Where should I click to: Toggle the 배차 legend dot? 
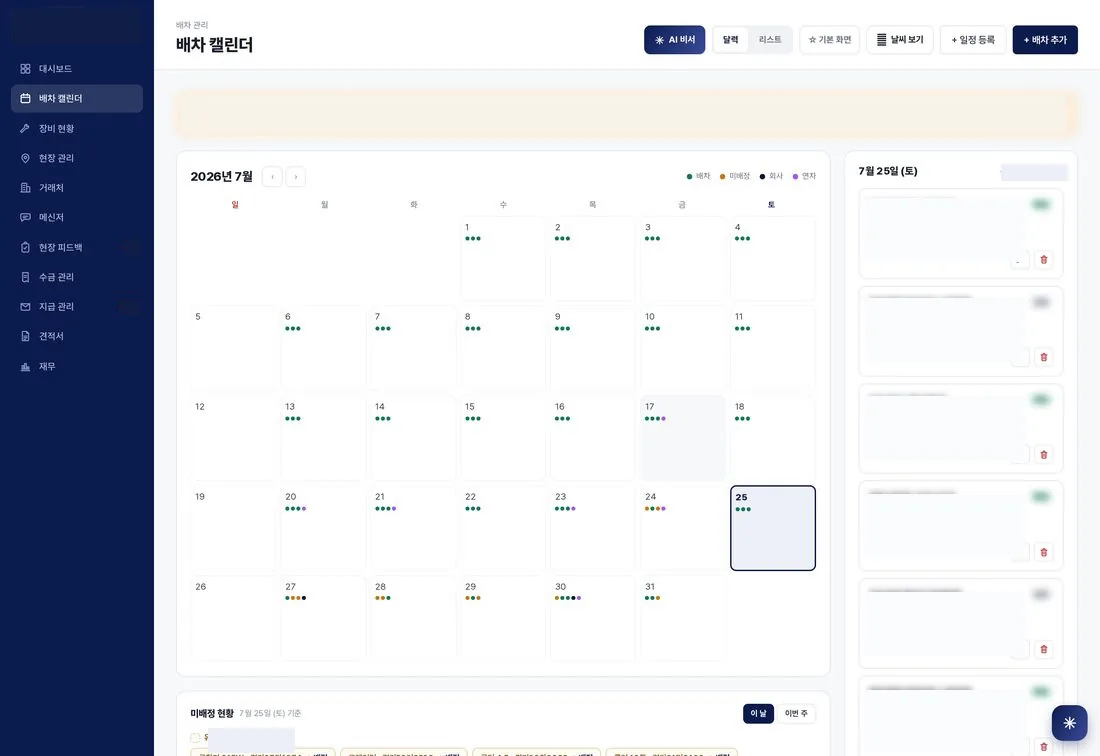(689, 177)
